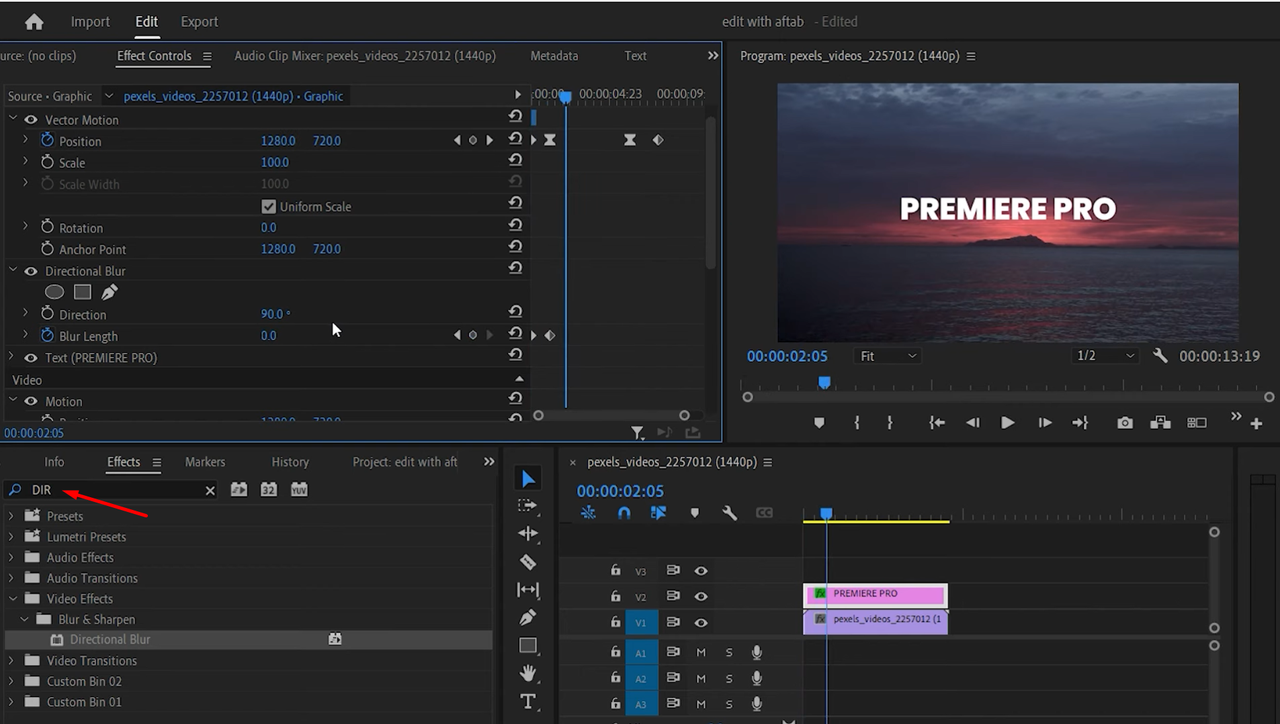Toggle Position animation stopwatch
This screenshot has width=1280, height=724.
[47, 141]
